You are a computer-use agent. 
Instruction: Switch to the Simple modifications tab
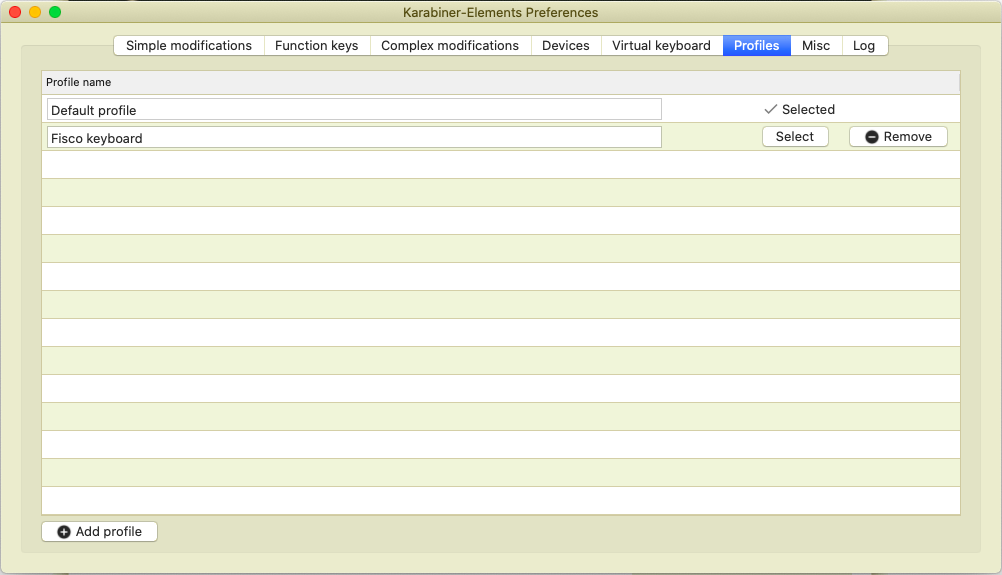[x=189, y=45]
